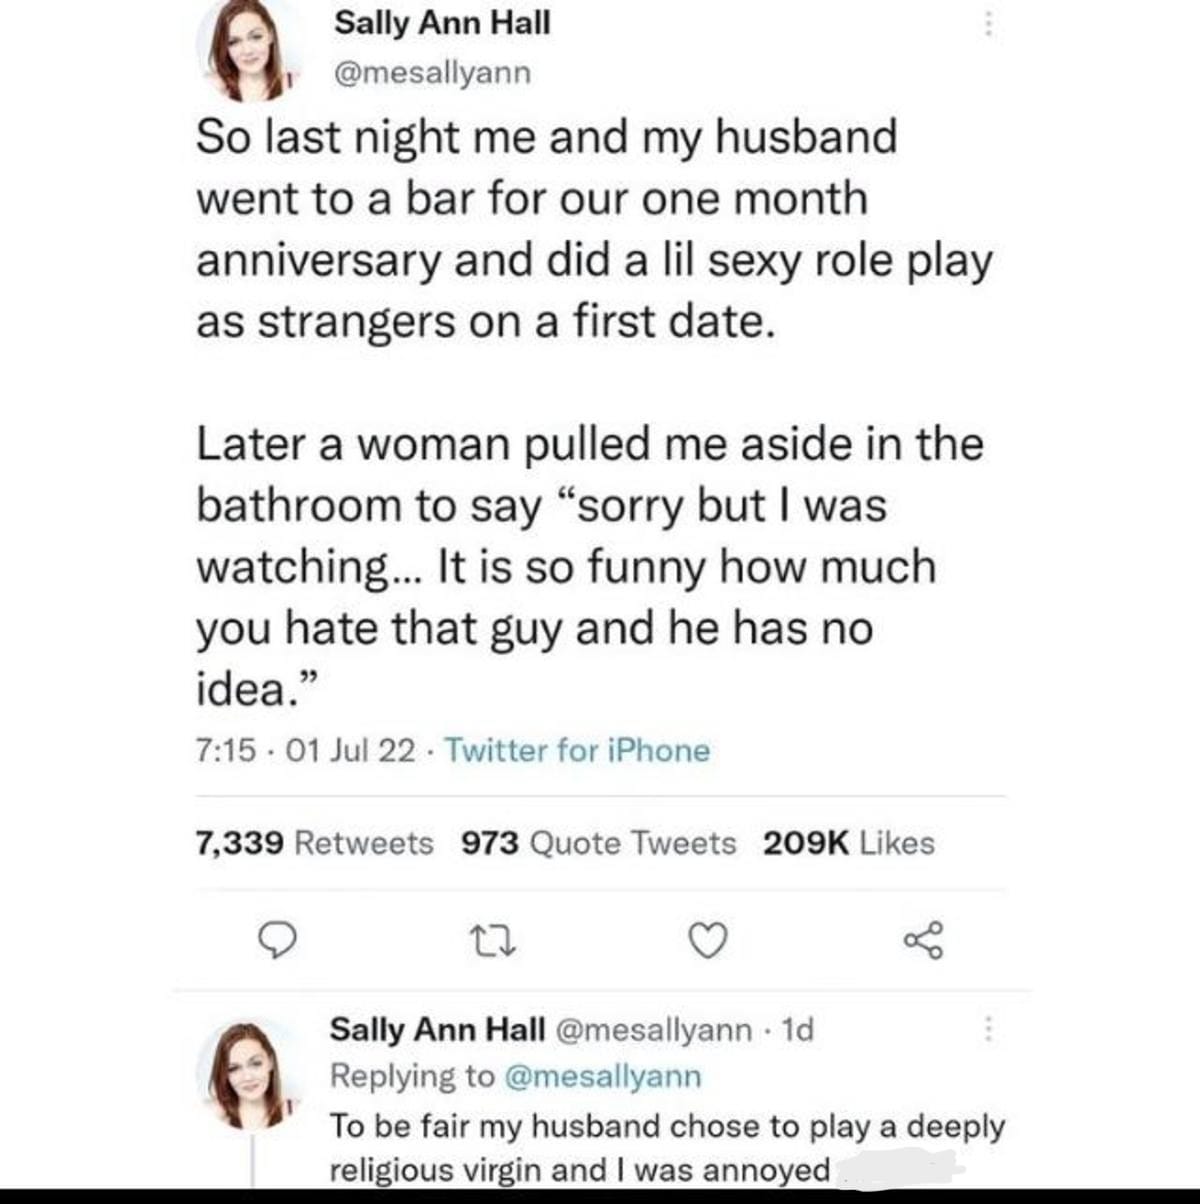View the 209K Likes list

848,843
